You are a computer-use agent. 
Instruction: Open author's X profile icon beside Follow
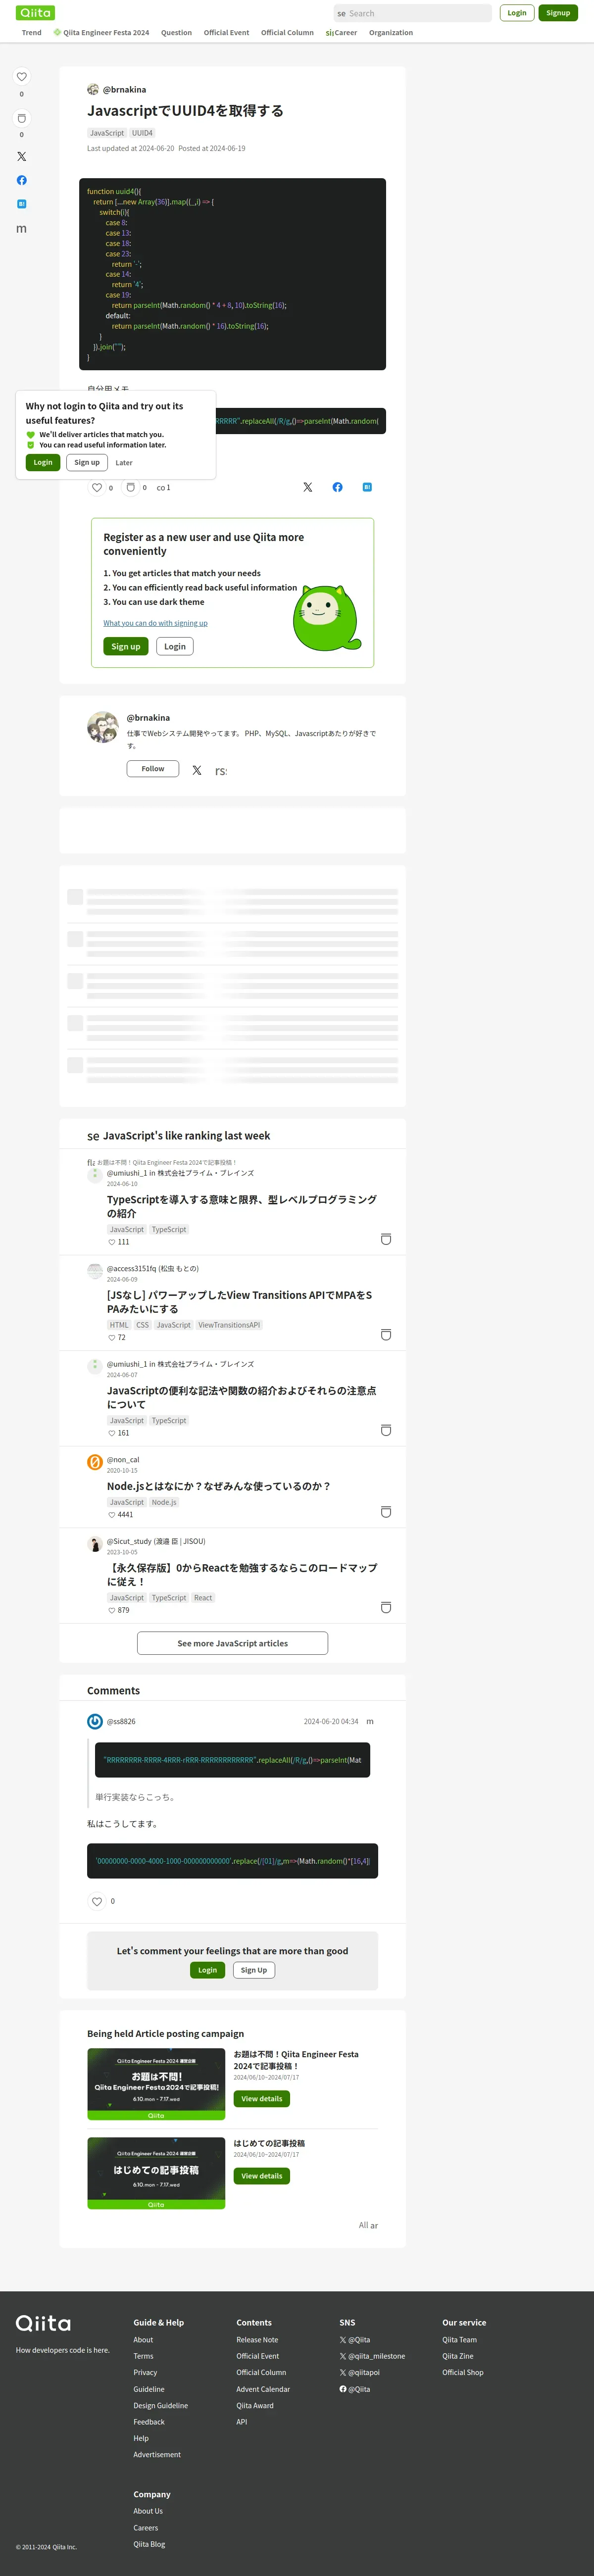coord(197,770)
